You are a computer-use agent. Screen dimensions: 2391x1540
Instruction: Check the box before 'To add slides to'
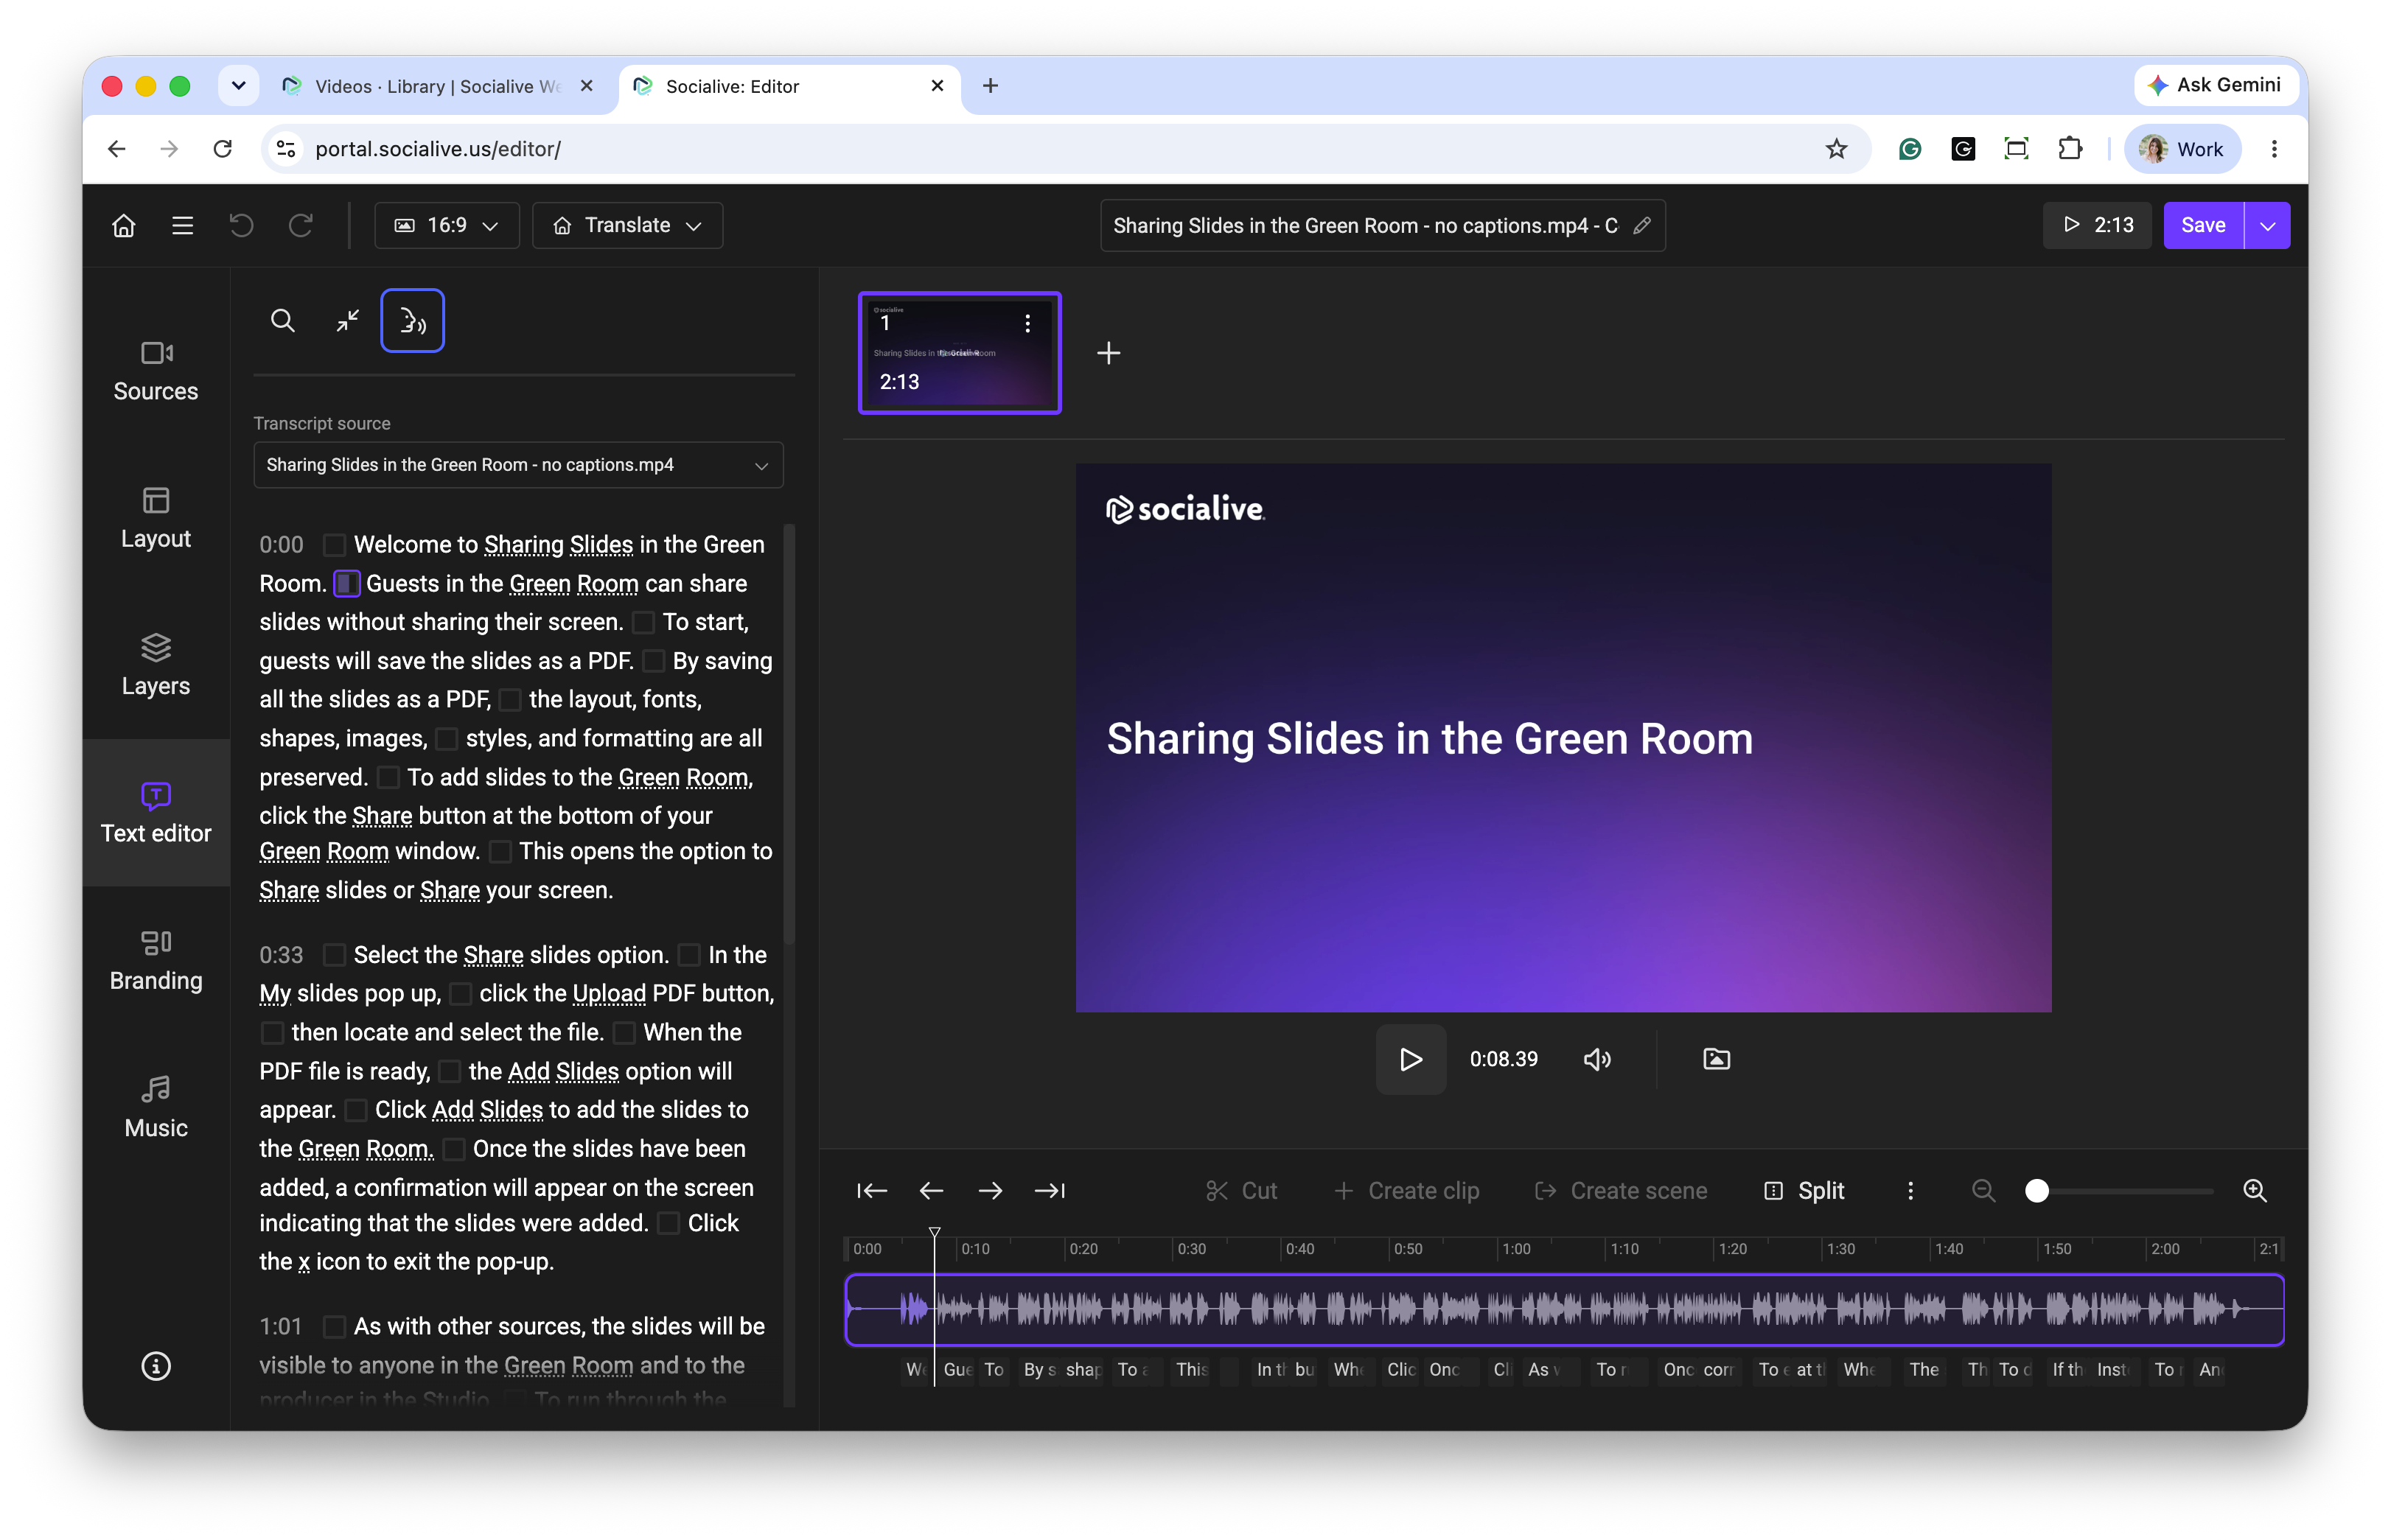point(388,778)
